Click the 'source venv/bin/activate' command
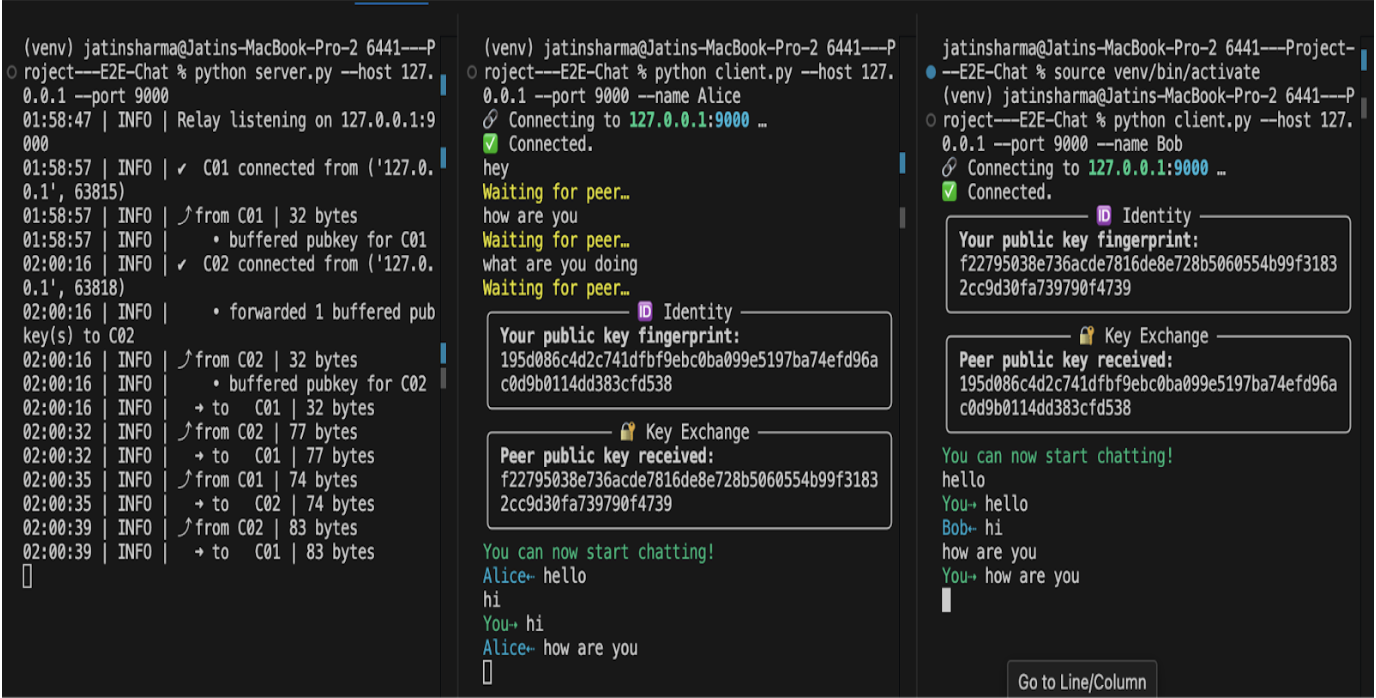Viewport: 1376px width, 698px height. tap(1156, 72)
